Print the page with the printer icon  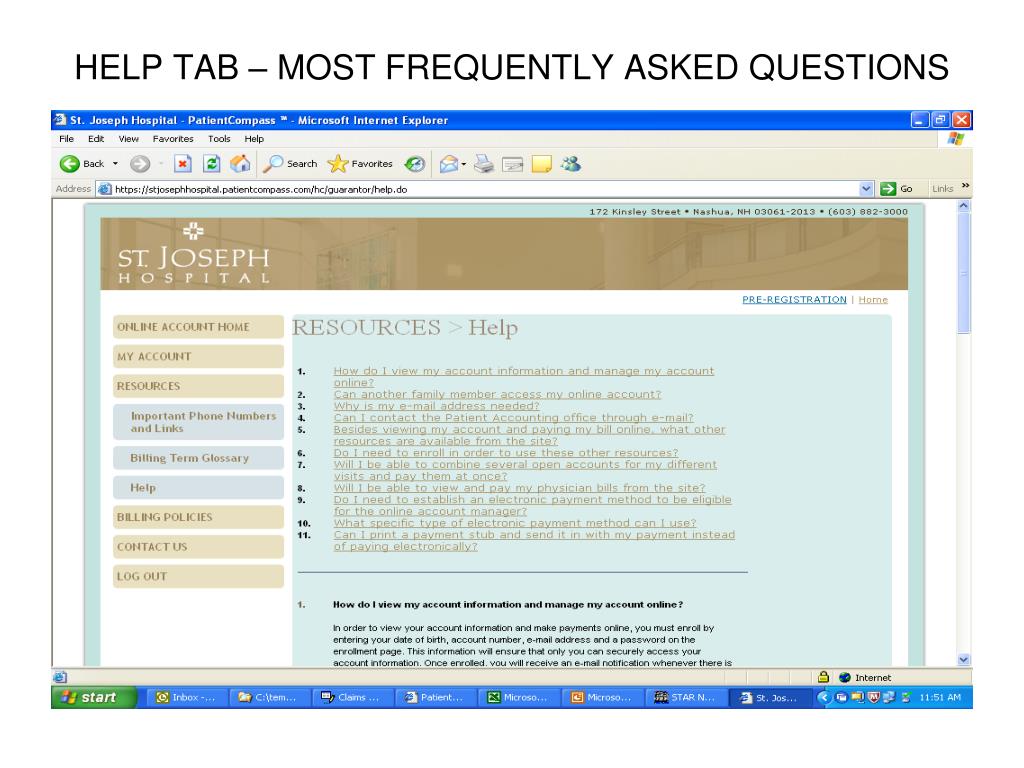point(484,164)
